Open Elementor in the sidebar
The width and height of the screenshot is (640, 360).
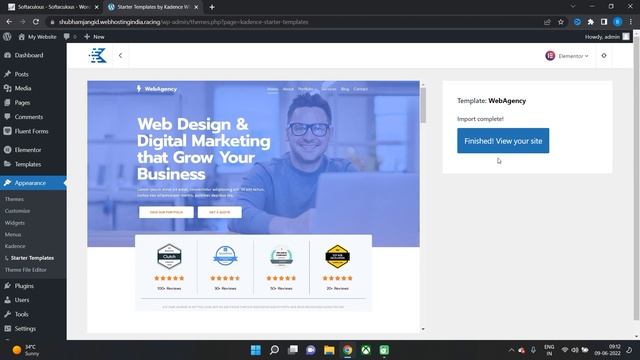click(x=28, y=150)
